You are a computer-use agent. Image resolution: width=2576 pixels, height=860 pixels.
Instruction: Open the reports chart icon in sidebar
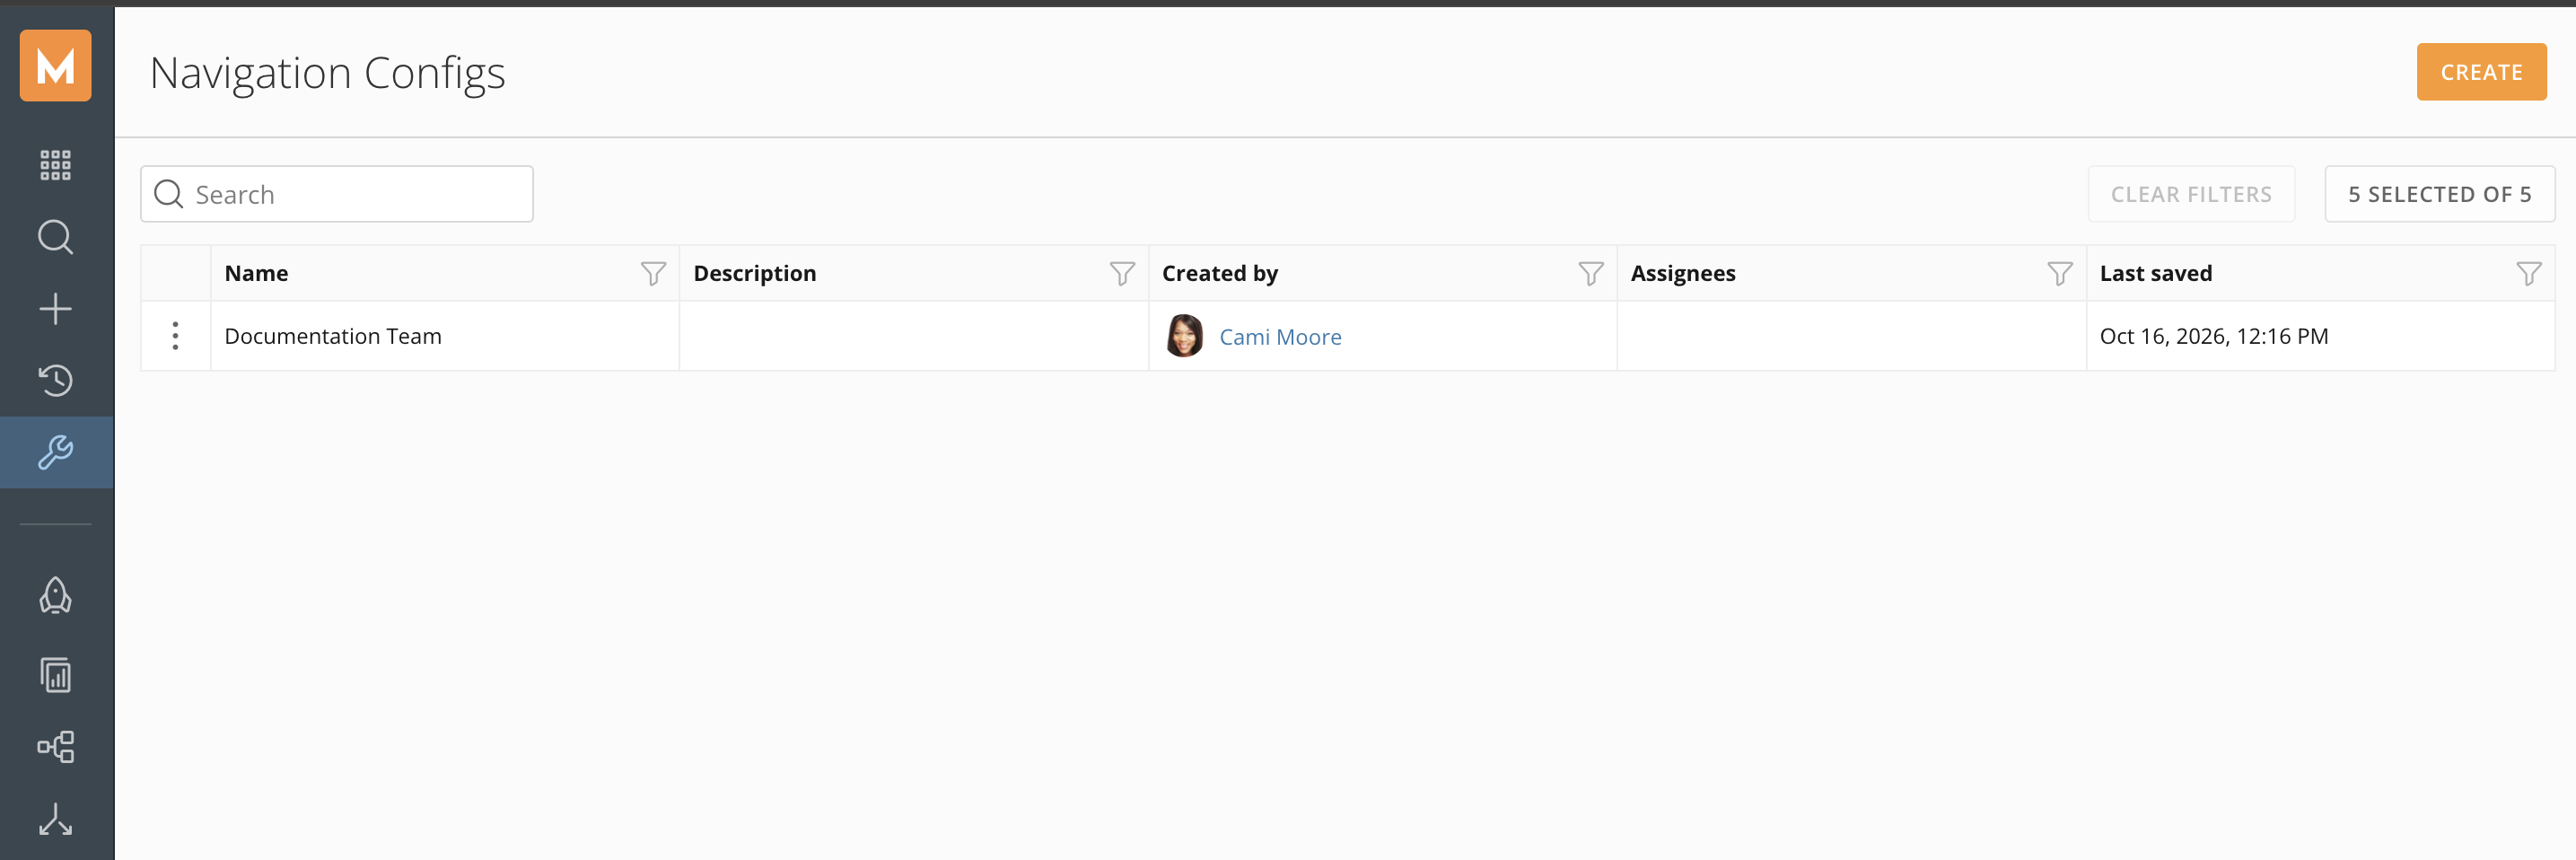pyautogui.click(x=56, y=675)
